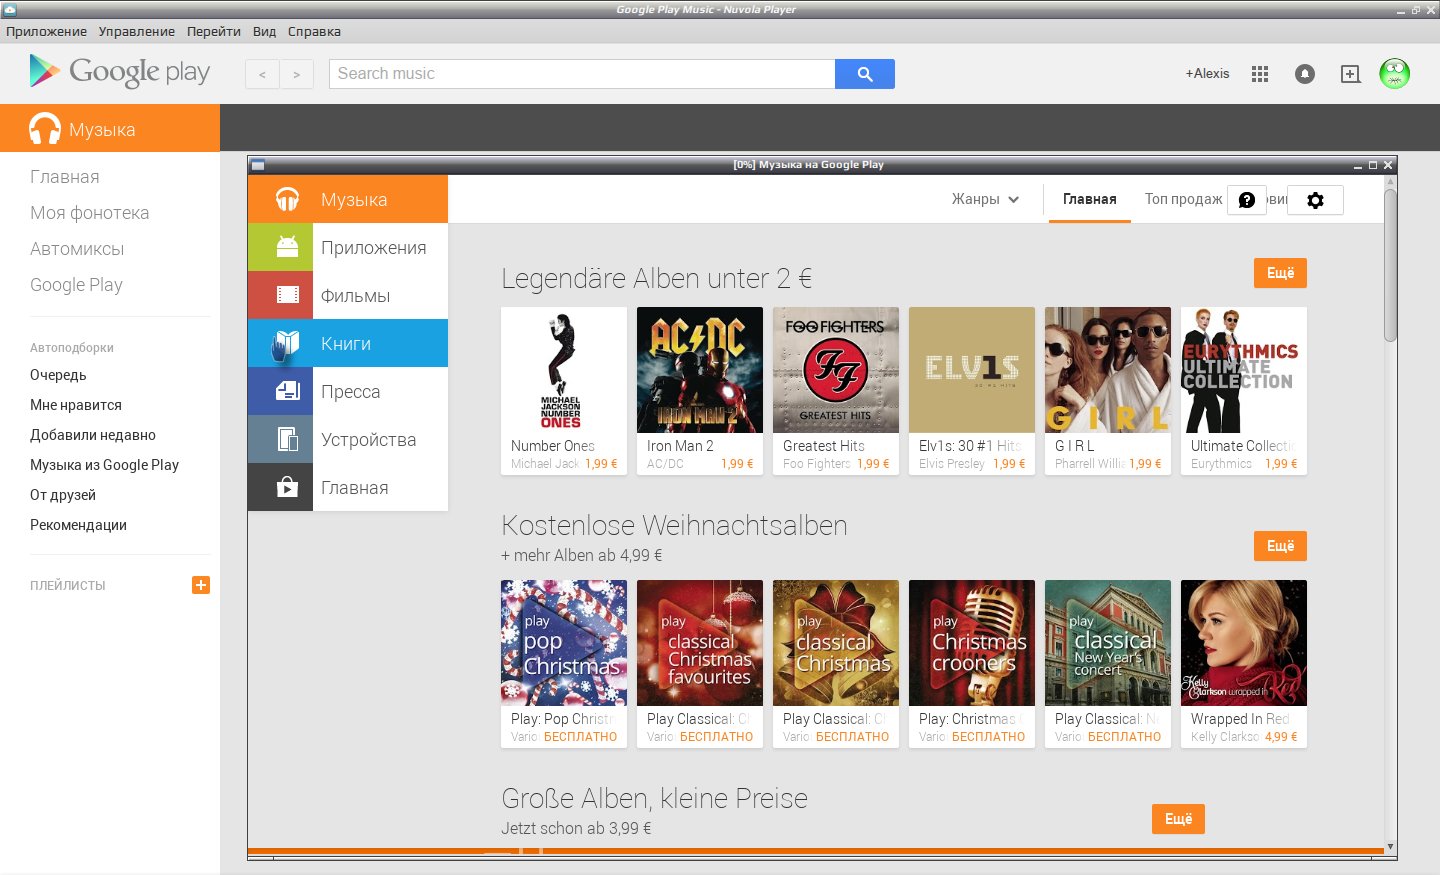Click the search magnifier button
Image resolution: width=1440 pixels, height=875 pixels.
pyautogui.click(x=865, y=74)
